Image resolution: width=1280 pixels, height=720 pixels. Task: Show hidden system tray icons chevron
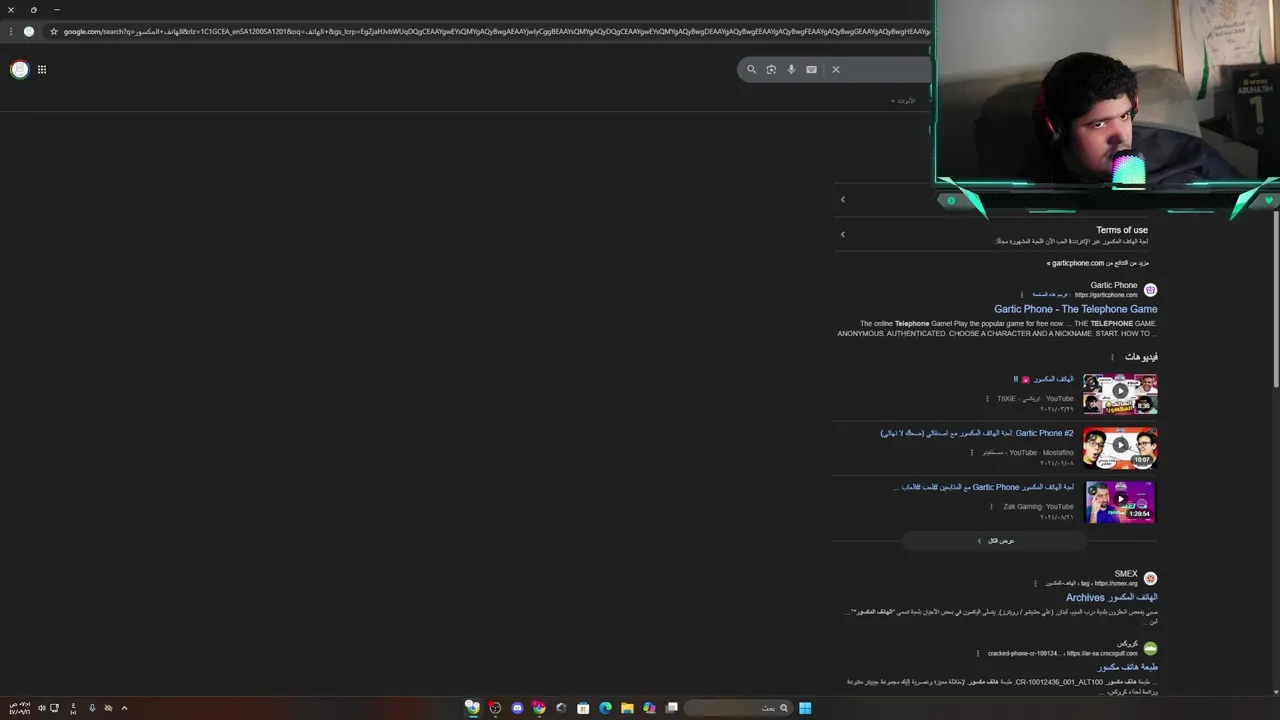click(124, 708)
